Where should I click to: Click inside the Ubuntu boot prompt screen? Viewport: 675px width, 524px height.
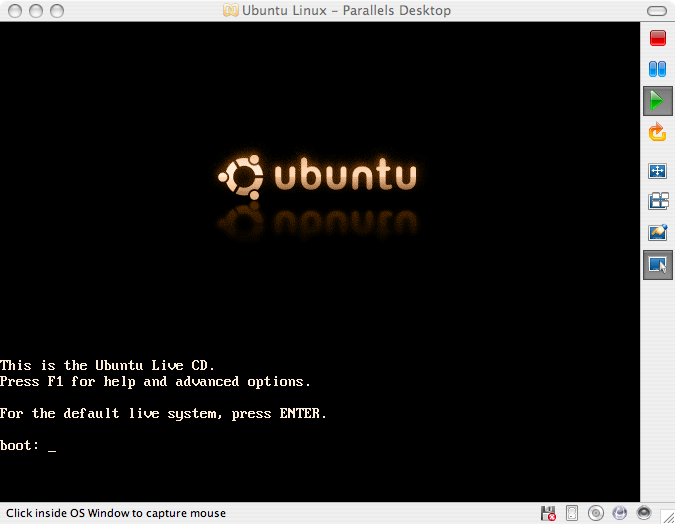click(x=320, y=262)
